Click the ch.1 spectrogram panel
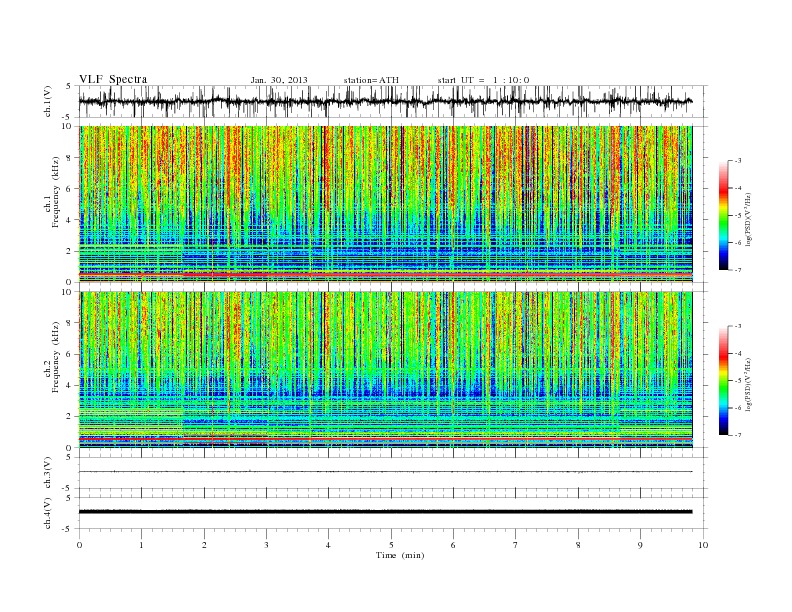This screenshot has height=612, width=792. [x=385, y=204]
